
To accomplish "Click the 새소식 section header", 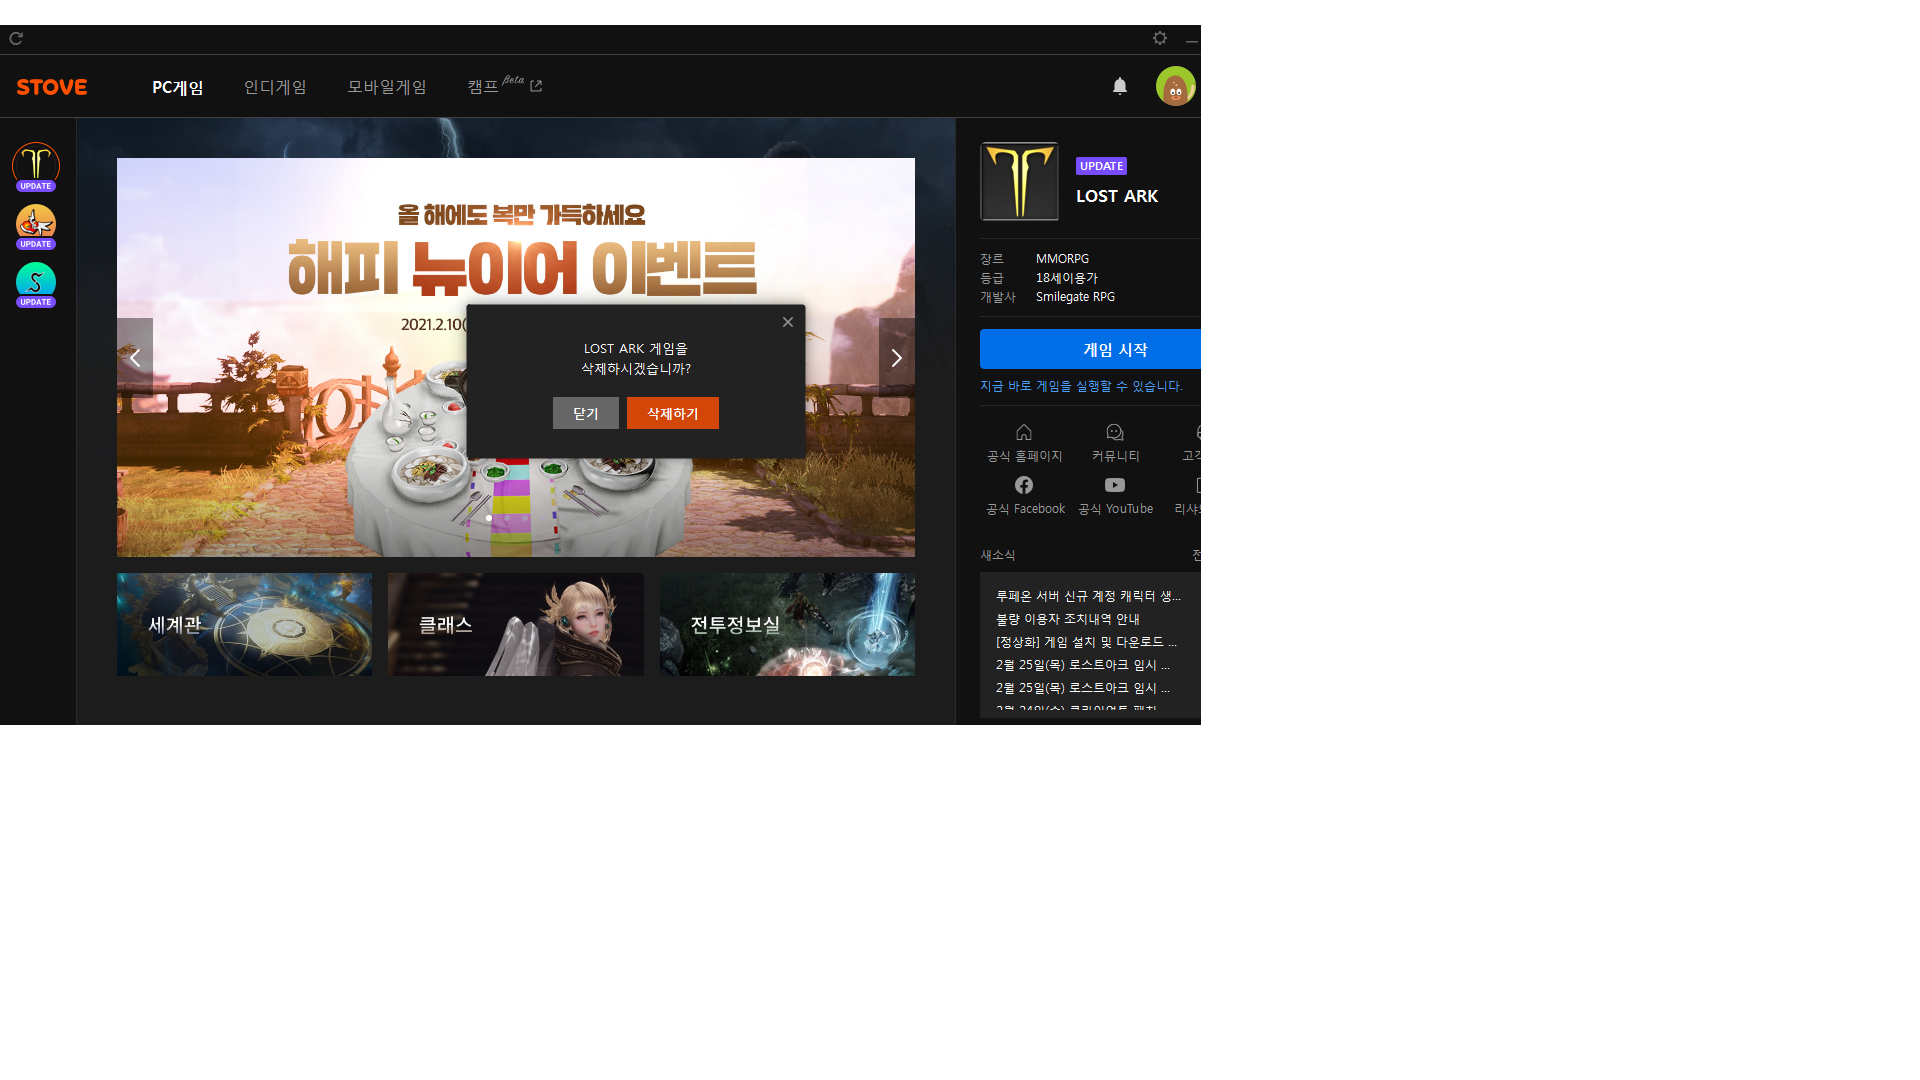I will coord(998,555).
